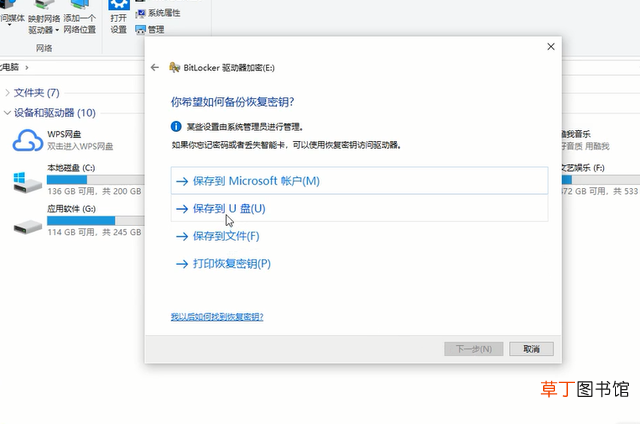This screenshot has width=640, height=424.
Task: Click G: drive usage bar
Action: [96, 221]
